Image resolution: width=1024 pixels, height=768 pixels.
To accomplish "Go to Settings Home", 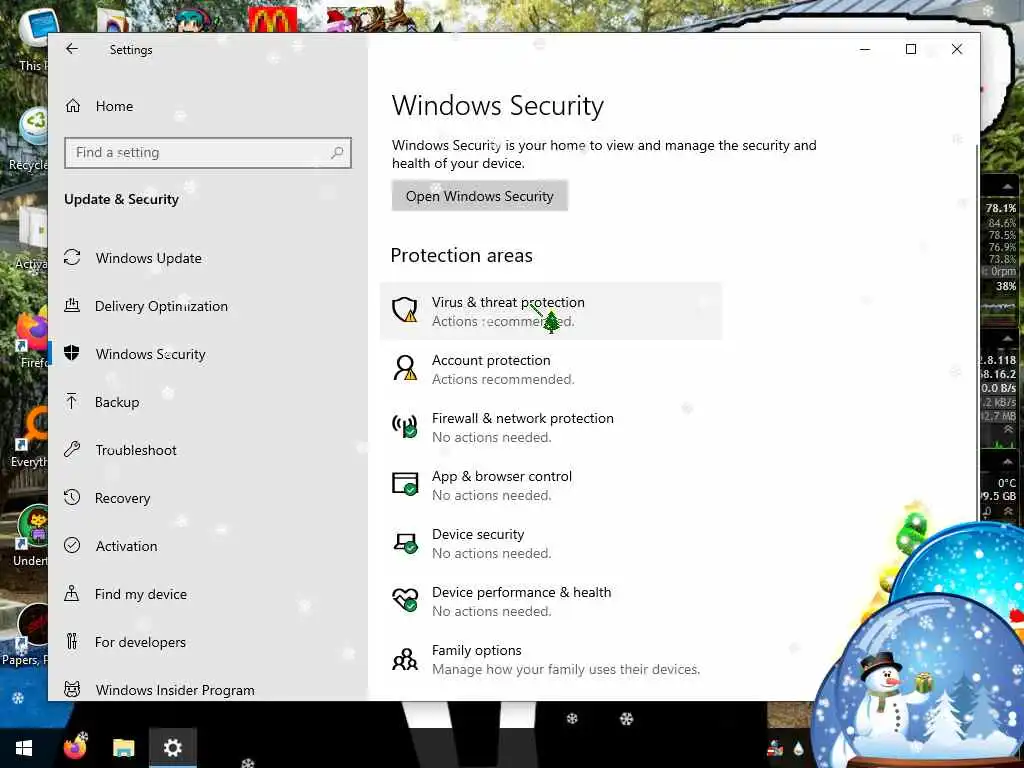I will click(114, 106).
